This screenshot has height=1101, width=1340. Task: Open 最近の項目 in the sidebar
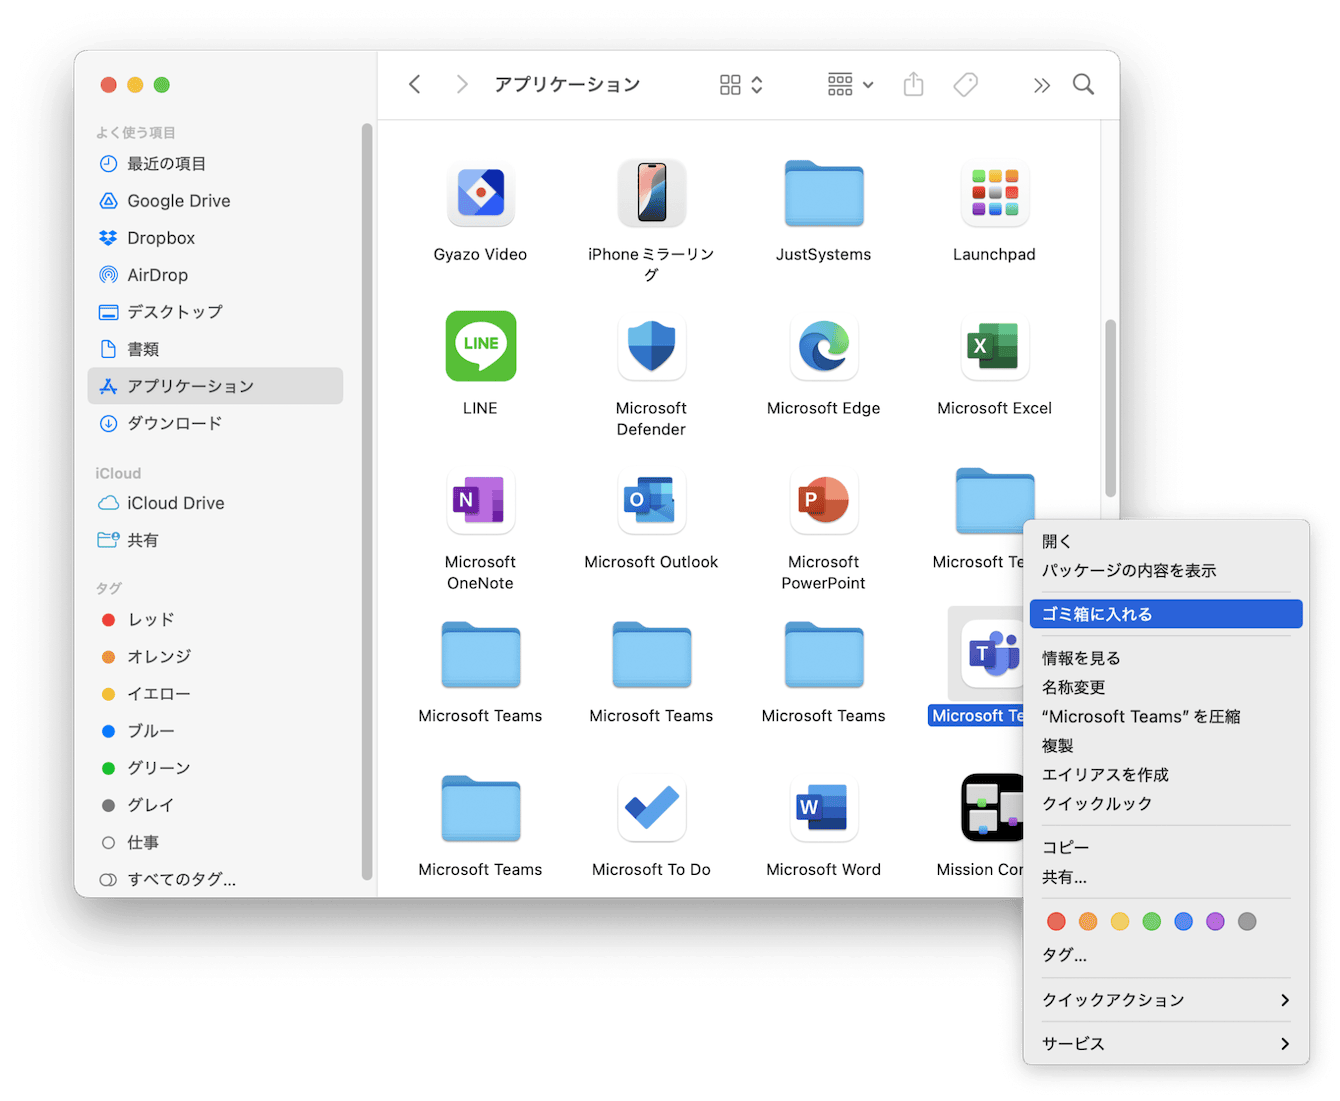pyautogui.click(x=215, y=164)
